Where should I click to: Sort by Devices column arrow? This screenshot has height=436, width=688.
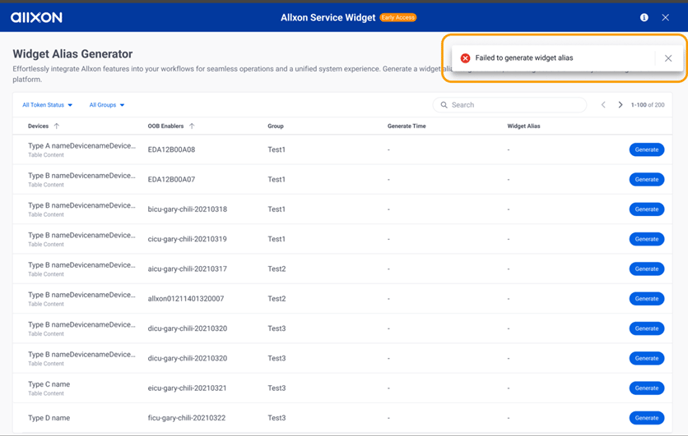(x=57, y=126)
